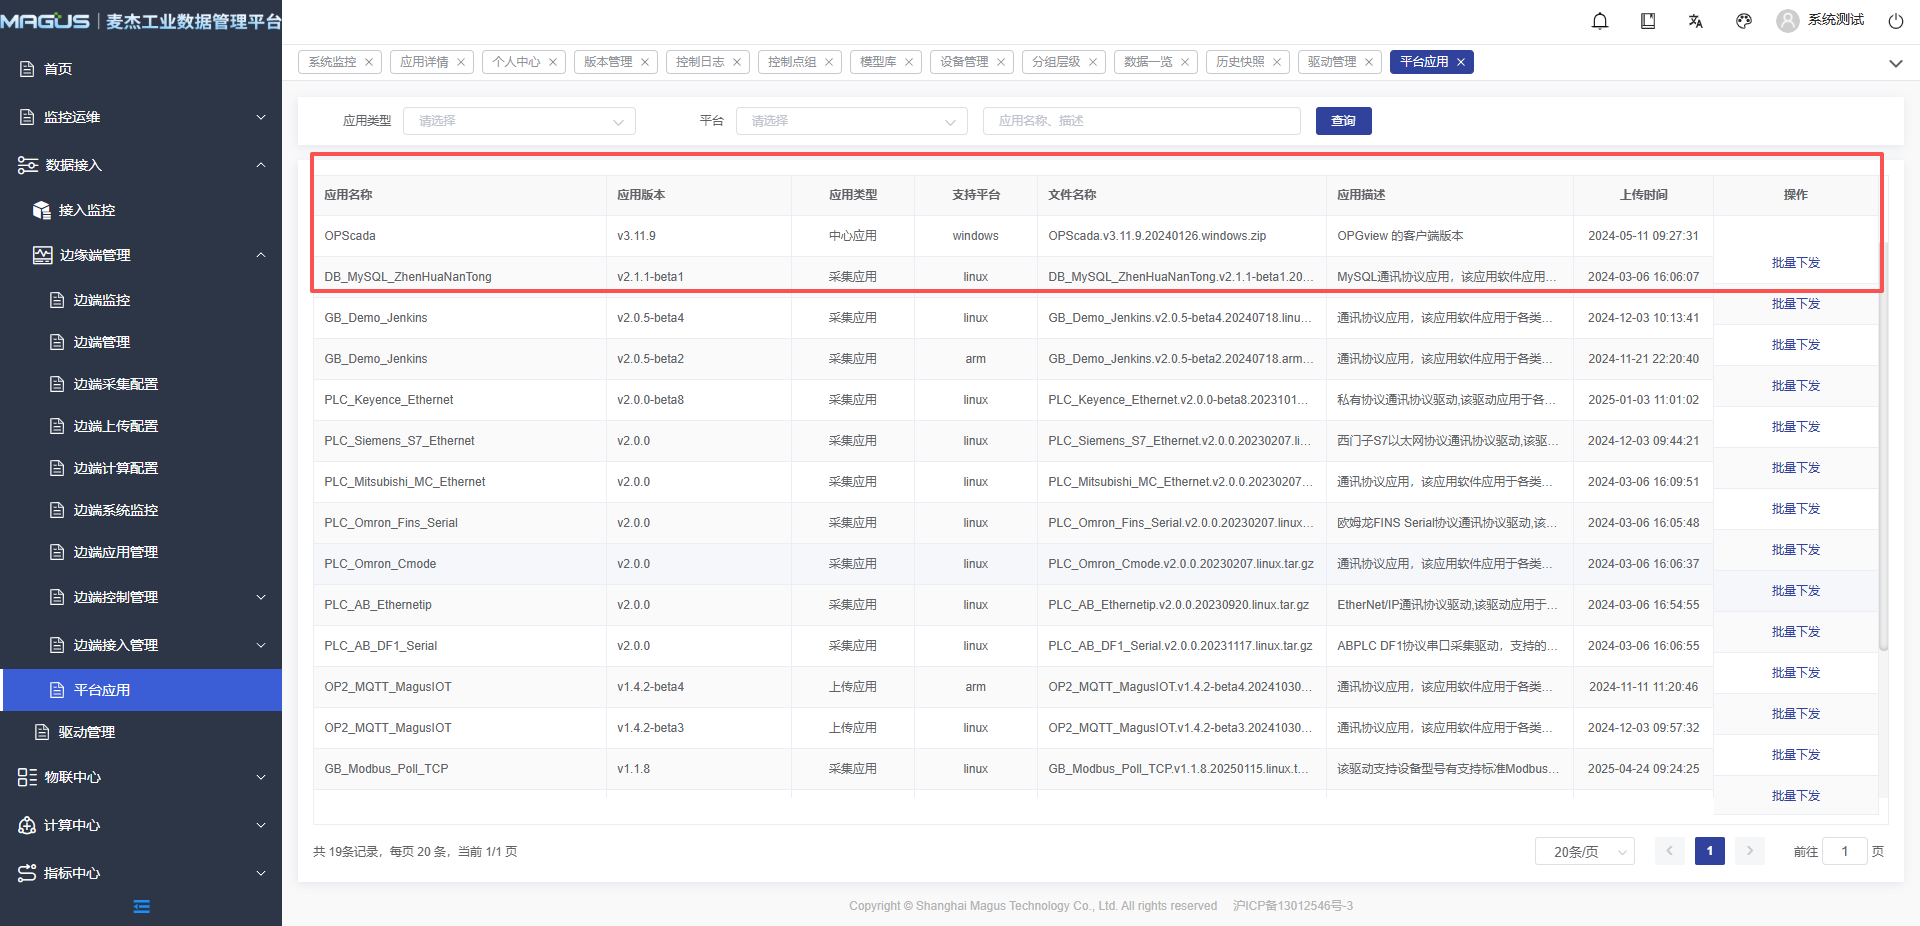This screenshot has width=1920, height=926.
Task: Close the 平台应用 tab
Action: pos(1461,62)
